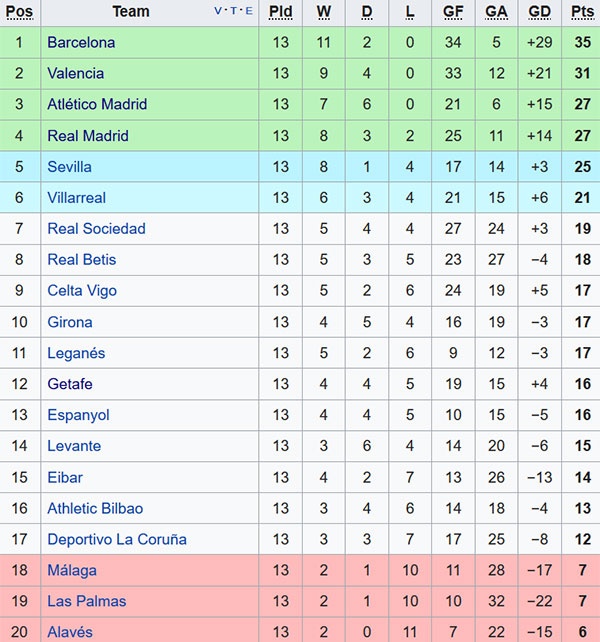Open the Villarreal link
Viewport: 600px width, 642px height.
[x=76, y=198]
